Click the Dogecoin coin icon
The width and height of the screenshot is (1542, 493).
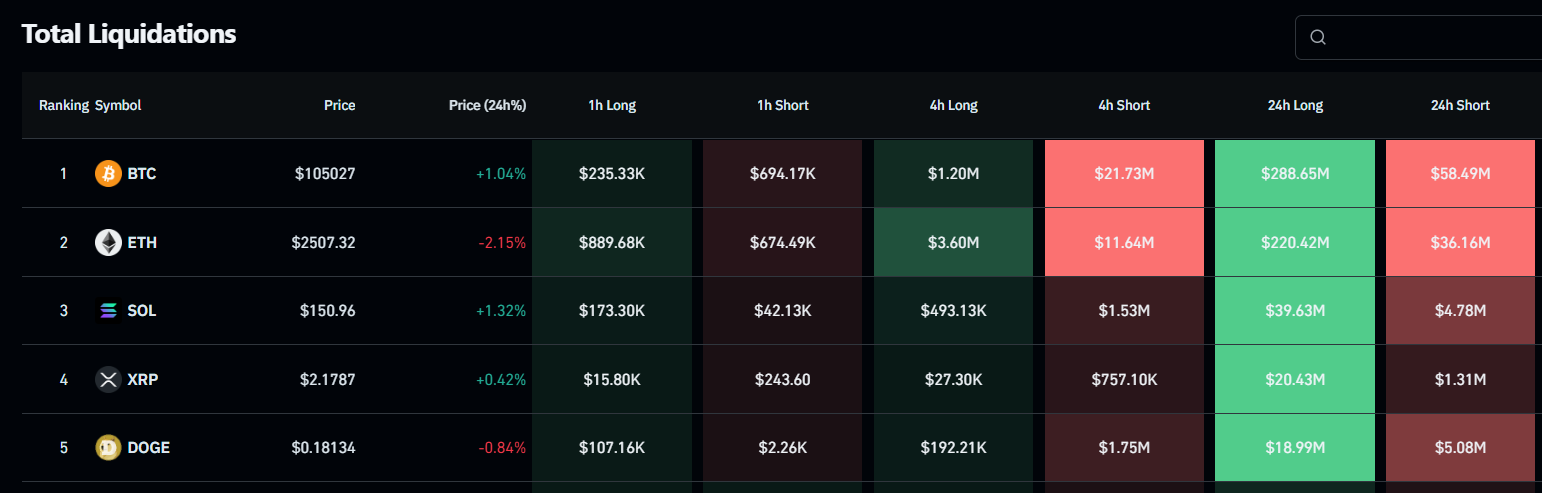coord(108,448)
